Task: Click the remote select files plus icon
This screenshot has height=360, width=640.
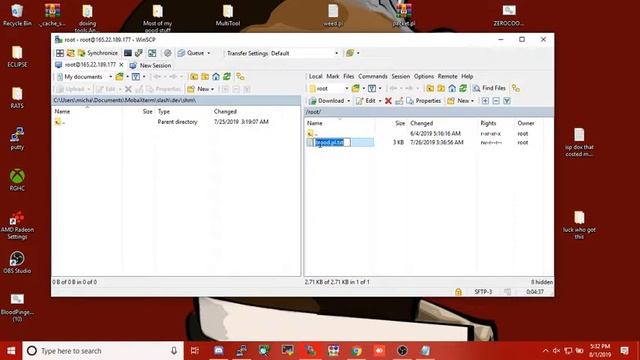Action: (x=485, y=101)
